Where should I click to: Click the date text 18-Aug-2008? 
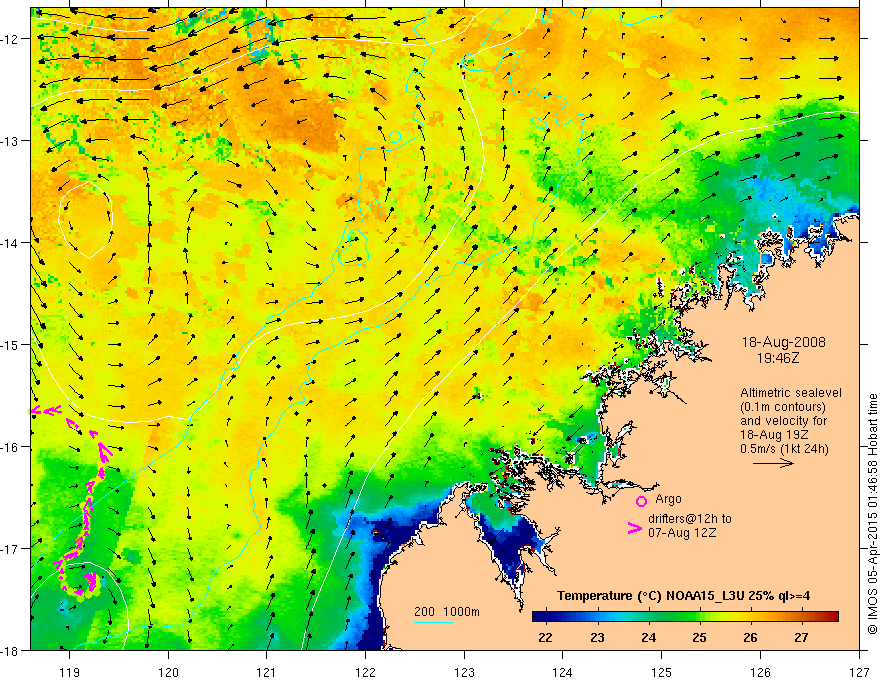783,342
